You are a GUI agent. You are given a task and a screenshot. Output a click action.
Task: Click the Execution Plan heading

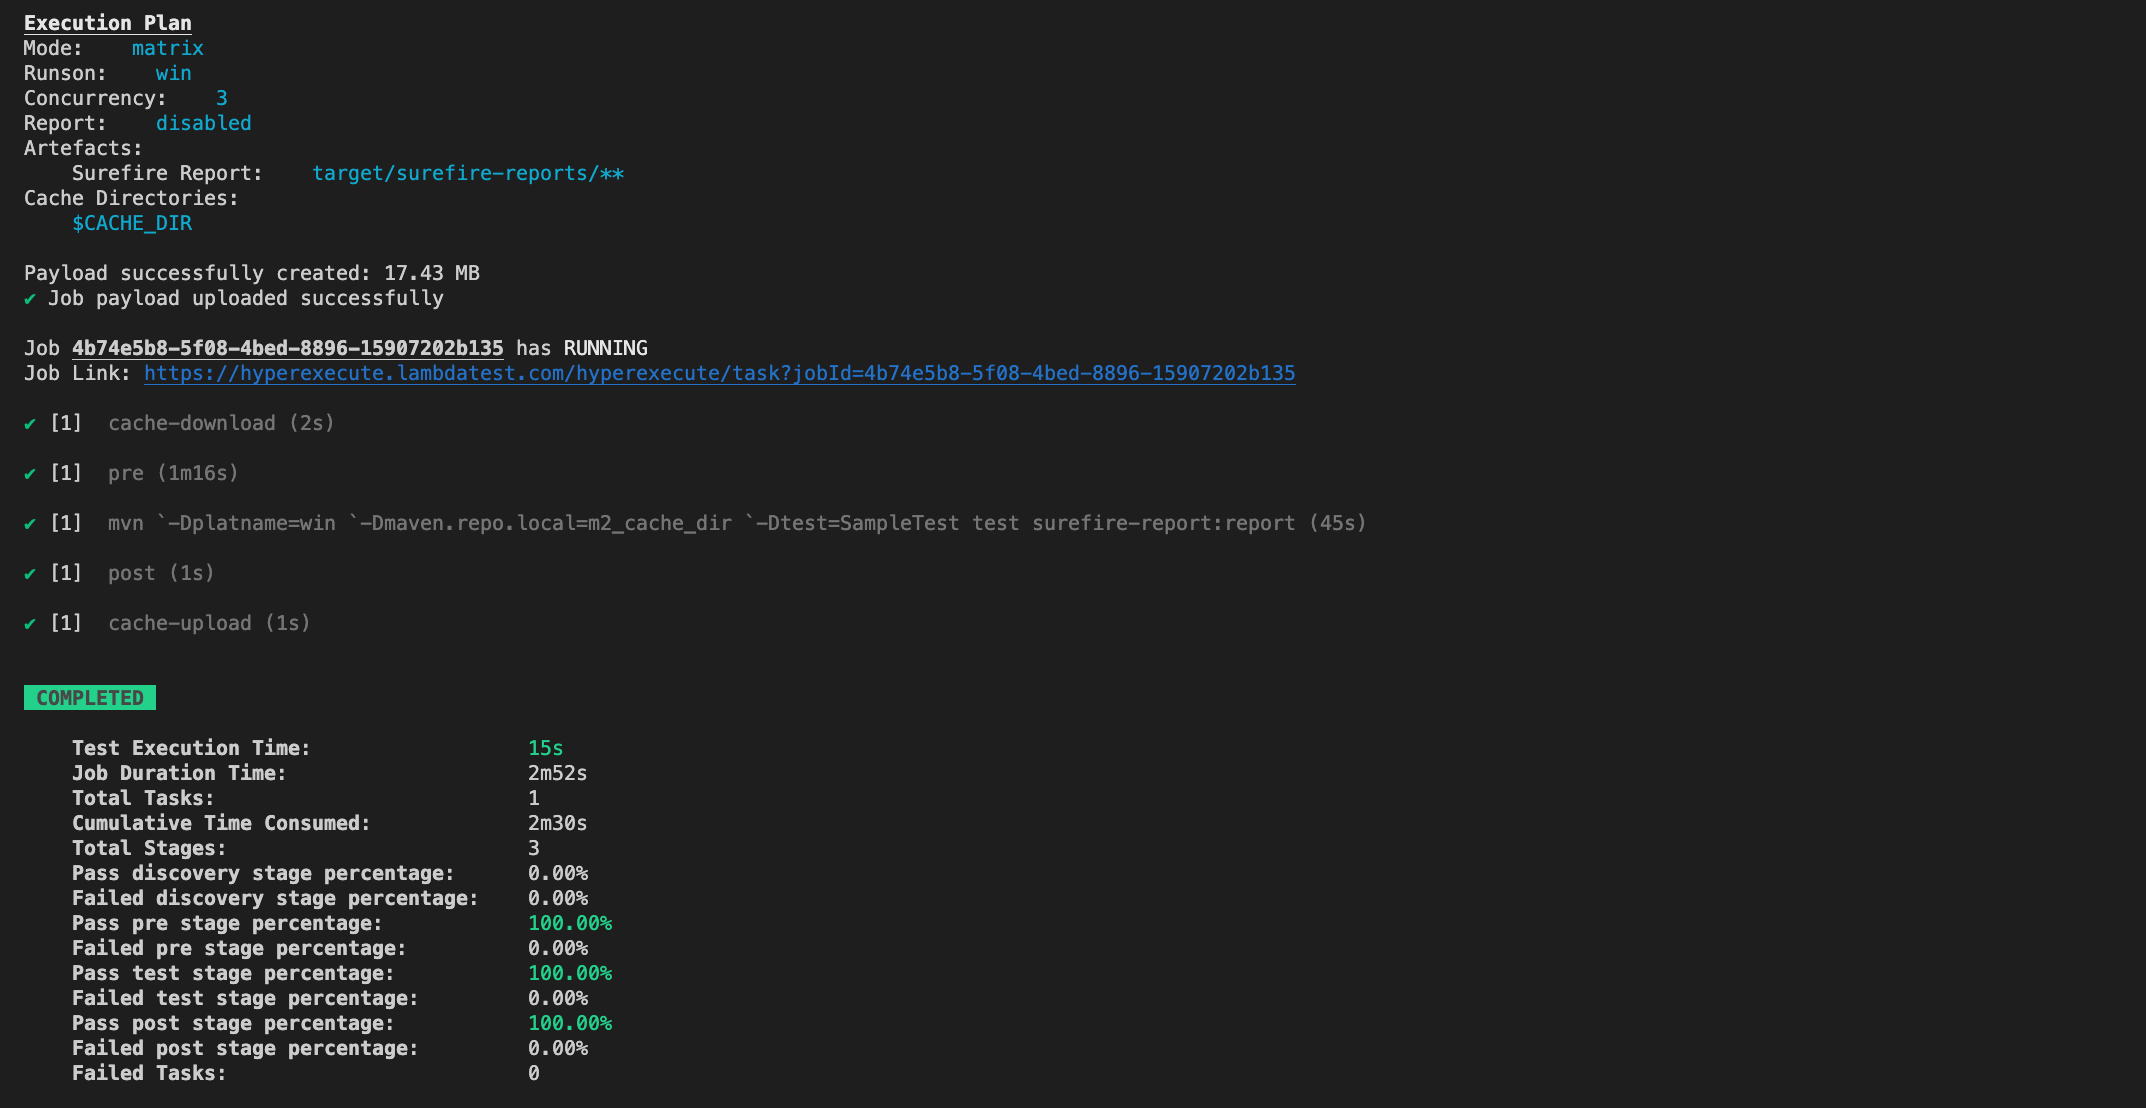point(107,23)
